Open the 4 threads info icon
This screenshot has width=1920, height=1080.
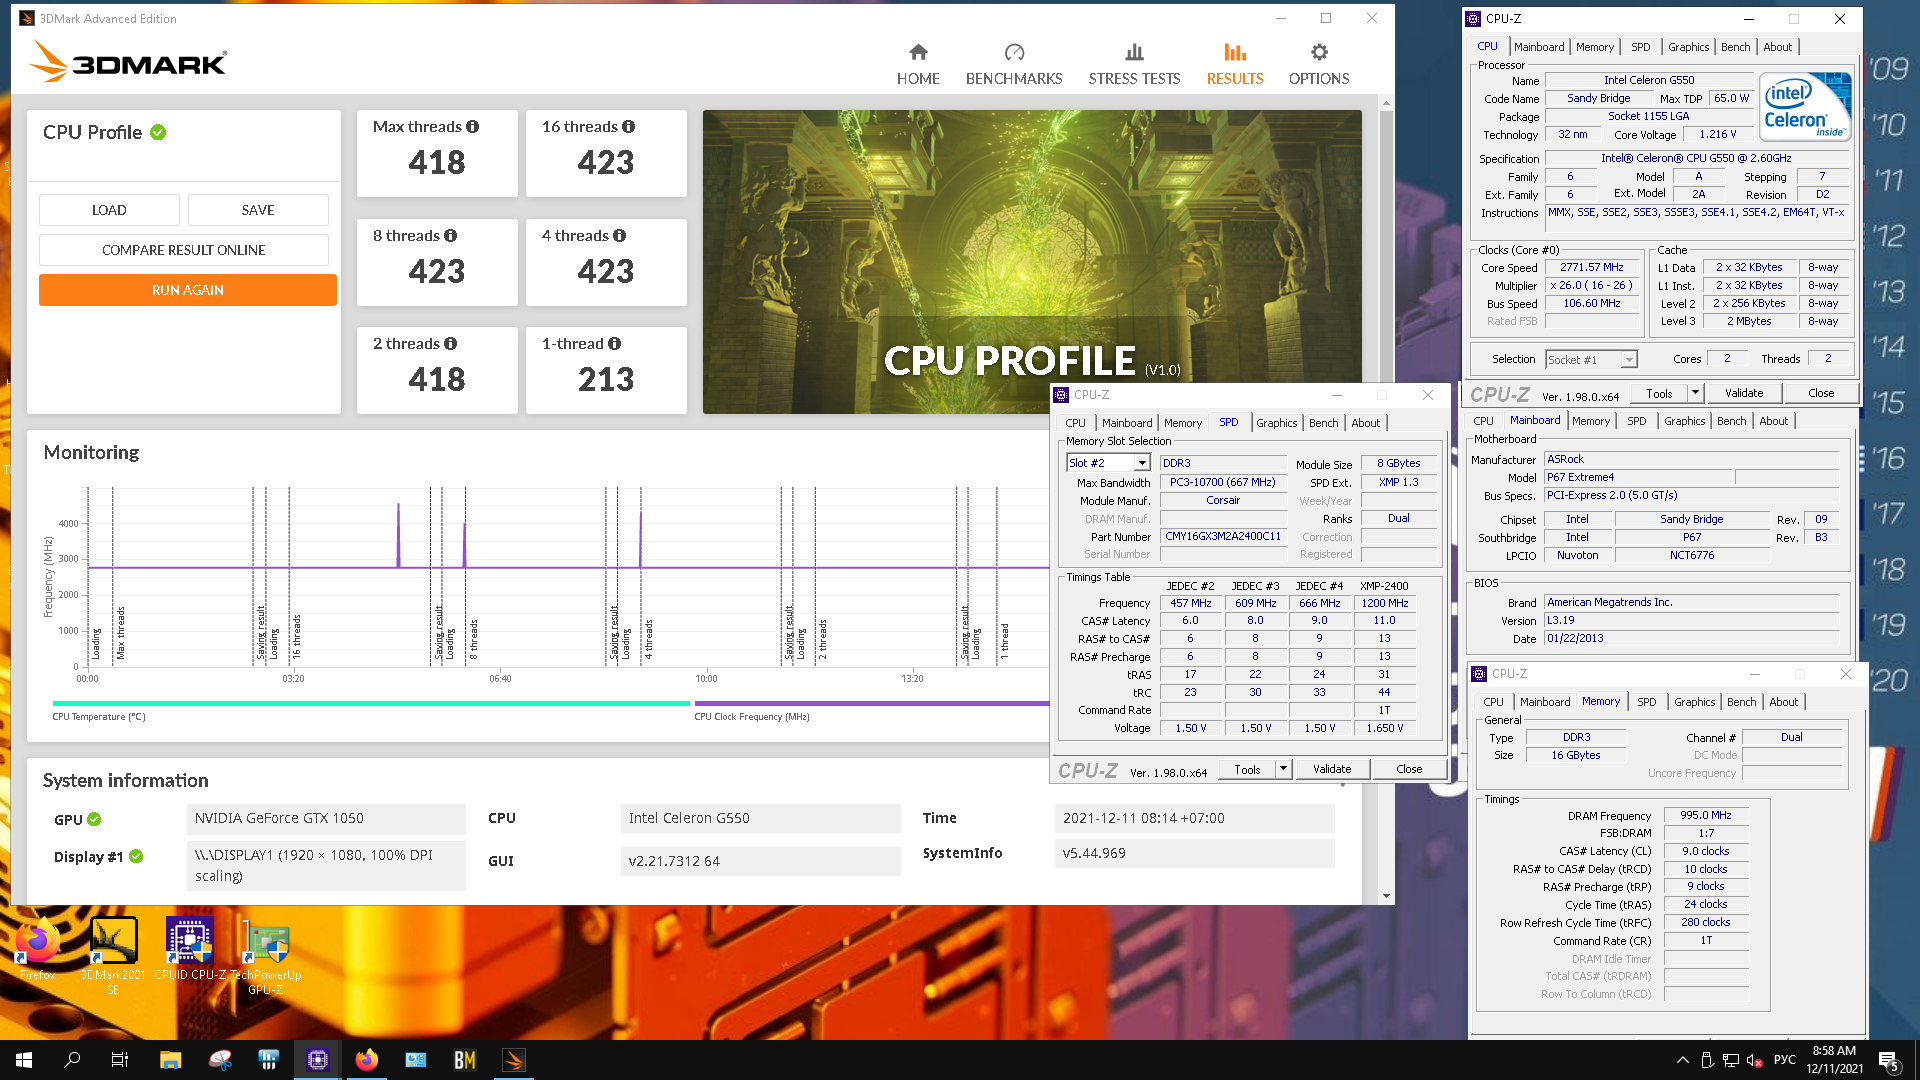[x=619, y=236]
